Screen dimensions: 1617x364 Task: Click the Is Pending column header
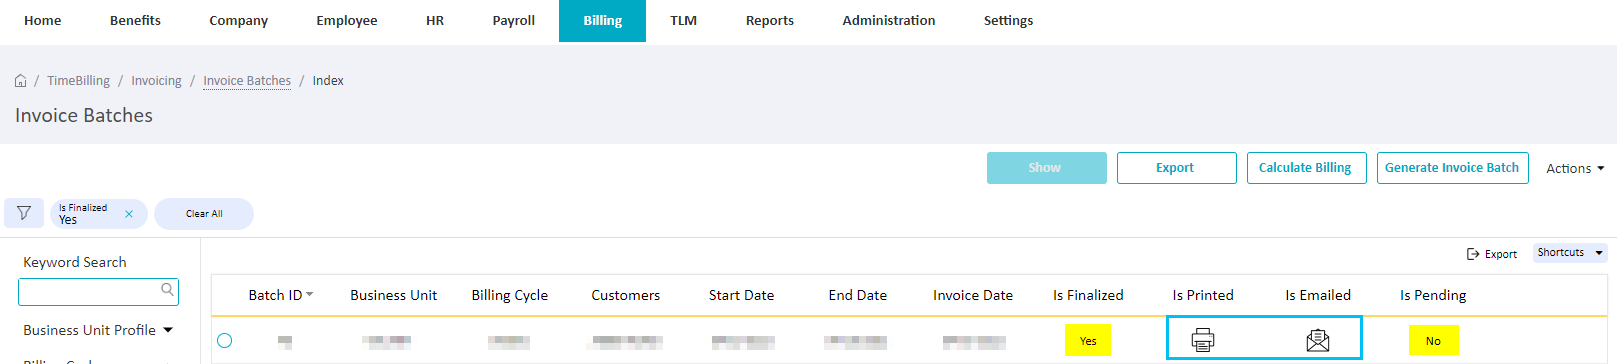tap(1433, 295)
